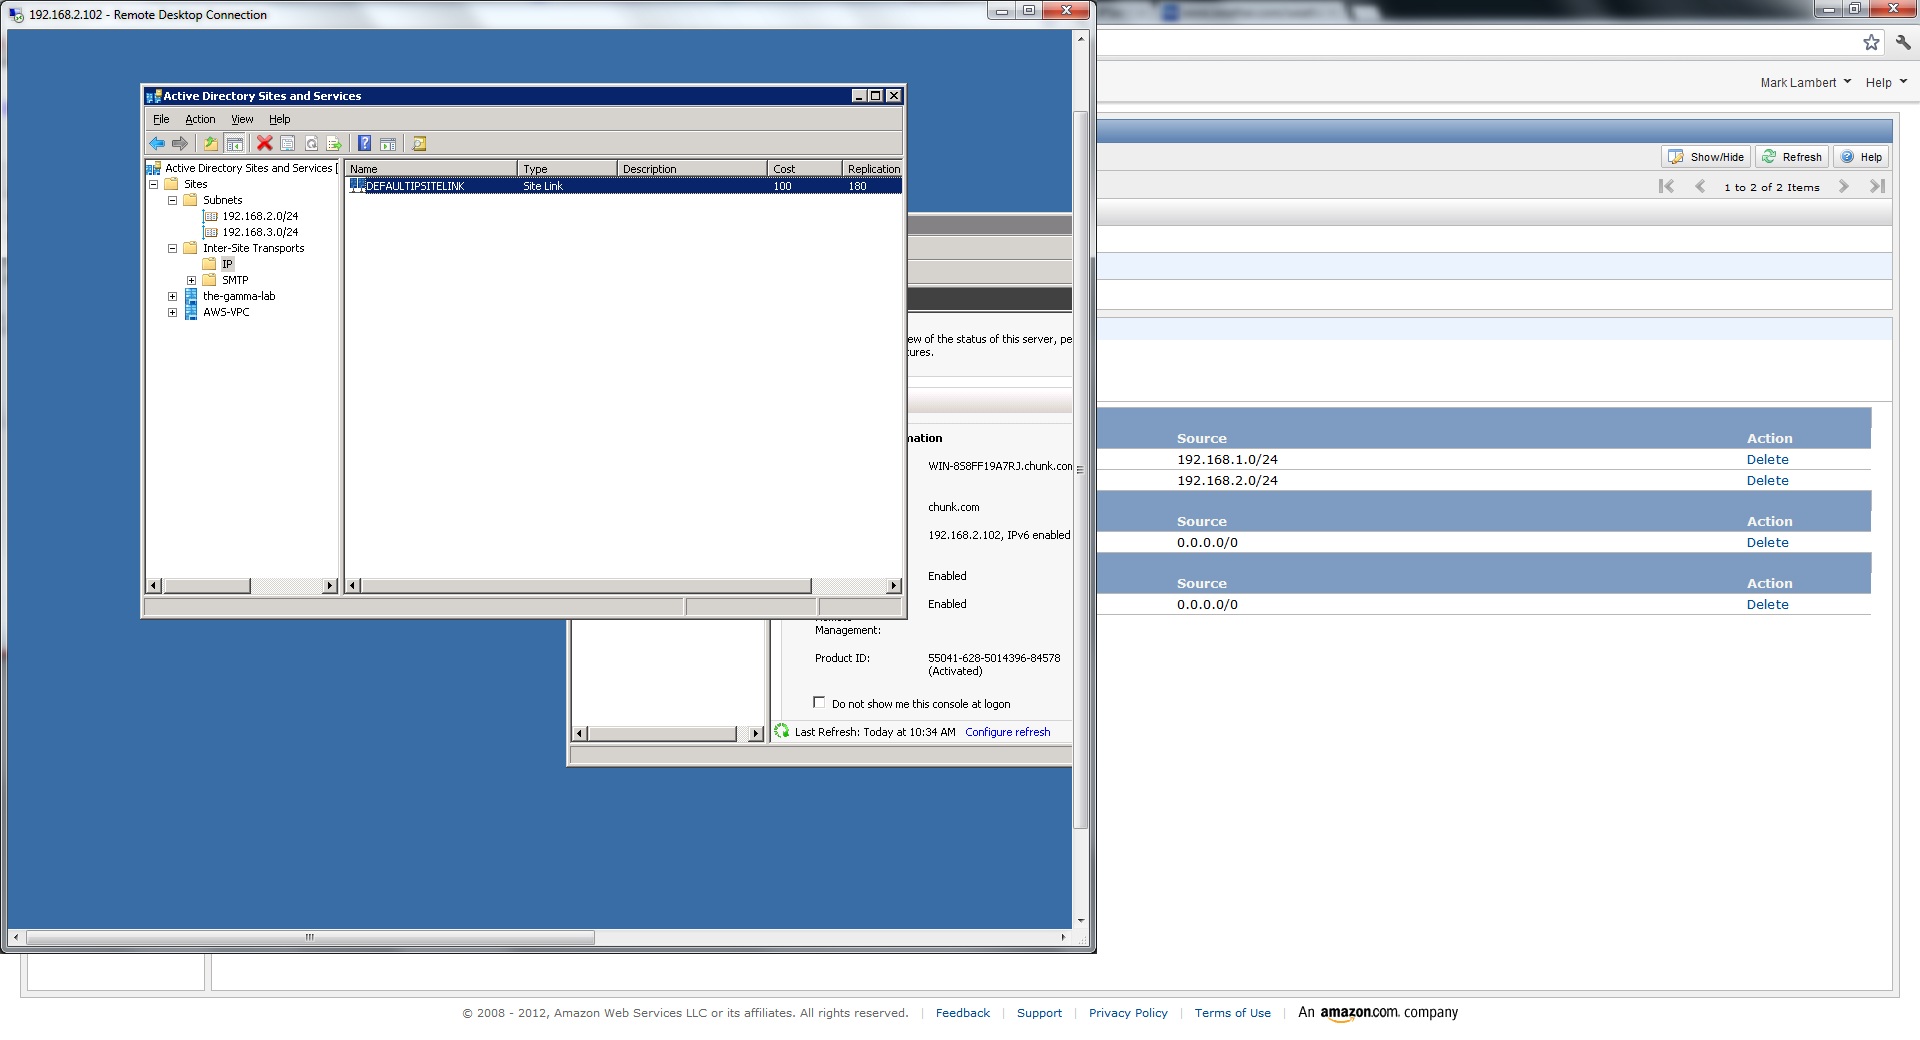The image size is (1920, 1040).
Task: Open the Action menu
Action: [200, 119]
